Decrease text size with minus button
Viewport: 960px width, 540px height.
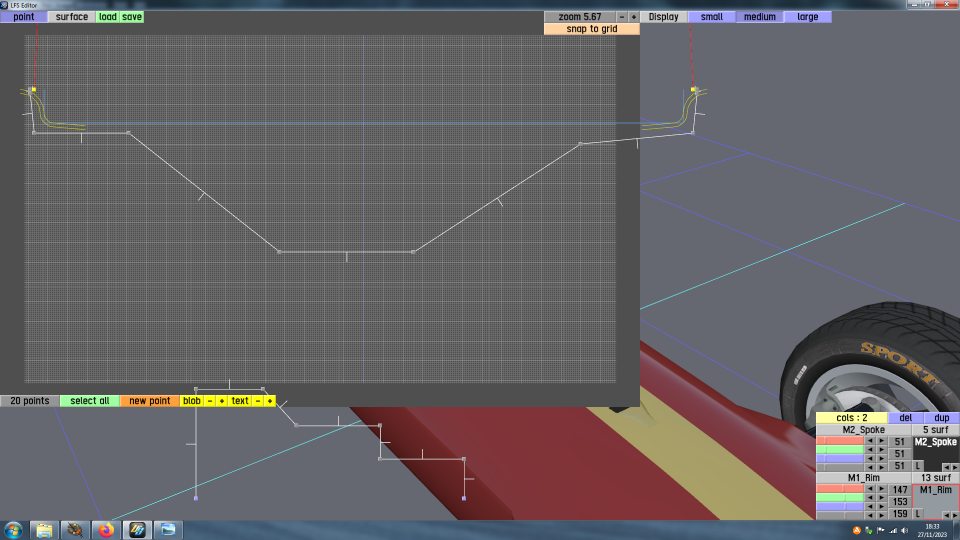(258, 400)
